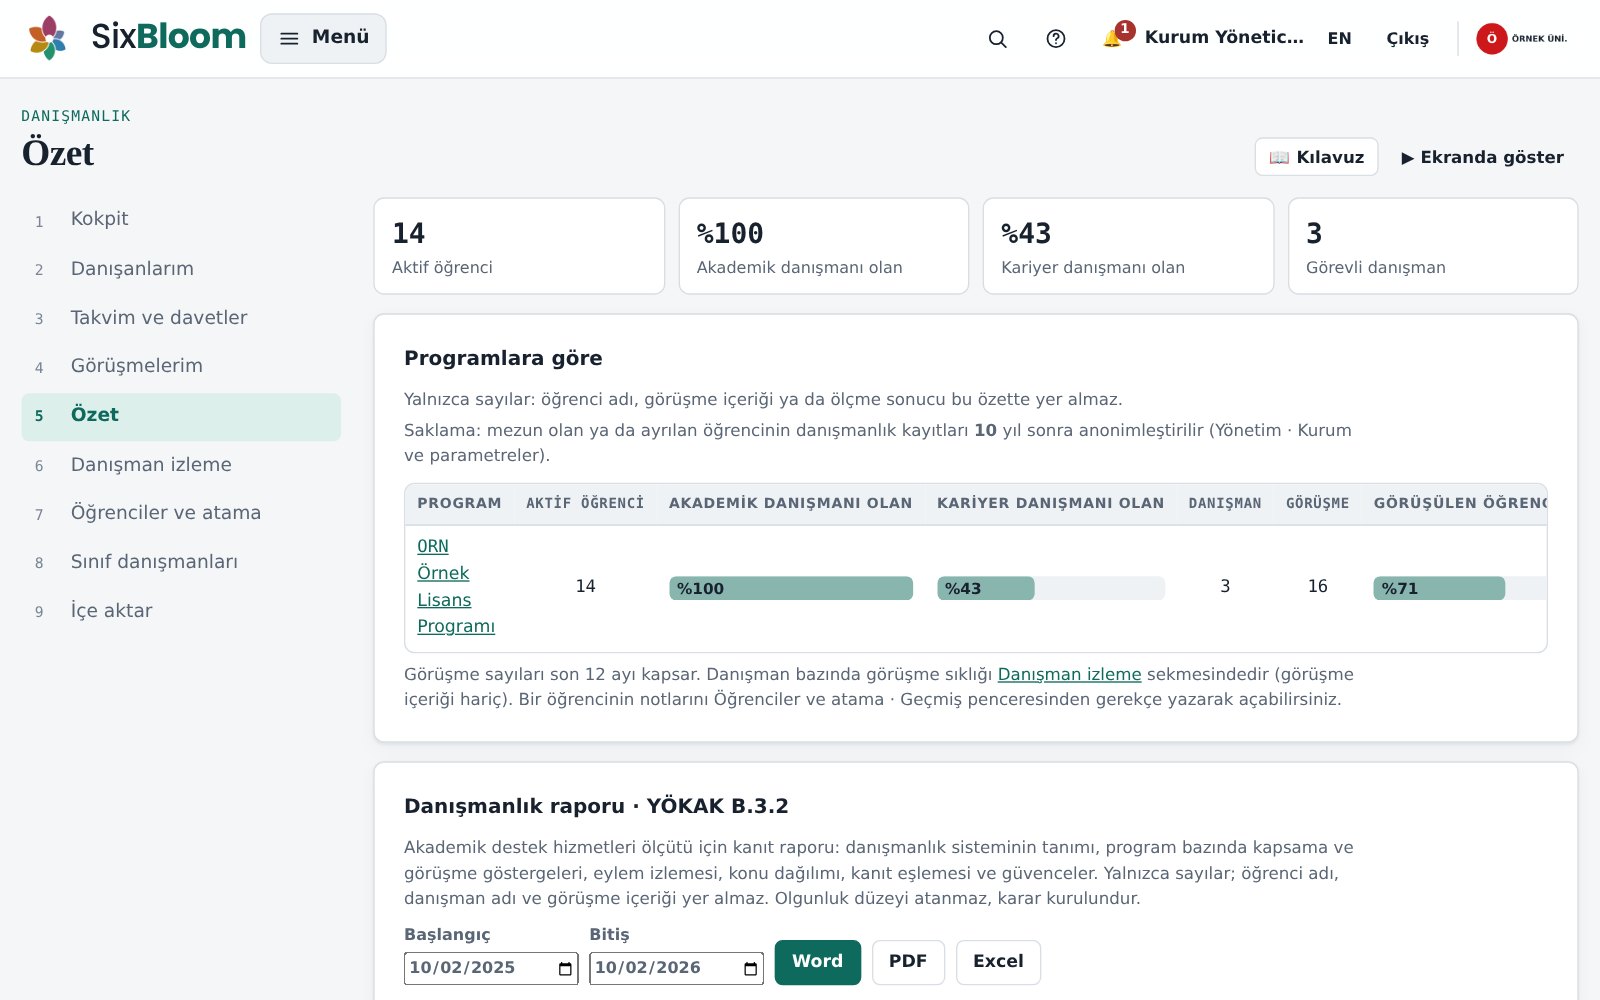This screenshot has height=1000, width=1600.
Task: Open Görüşmelerim in the sidebar
Action: click(181, 366)
